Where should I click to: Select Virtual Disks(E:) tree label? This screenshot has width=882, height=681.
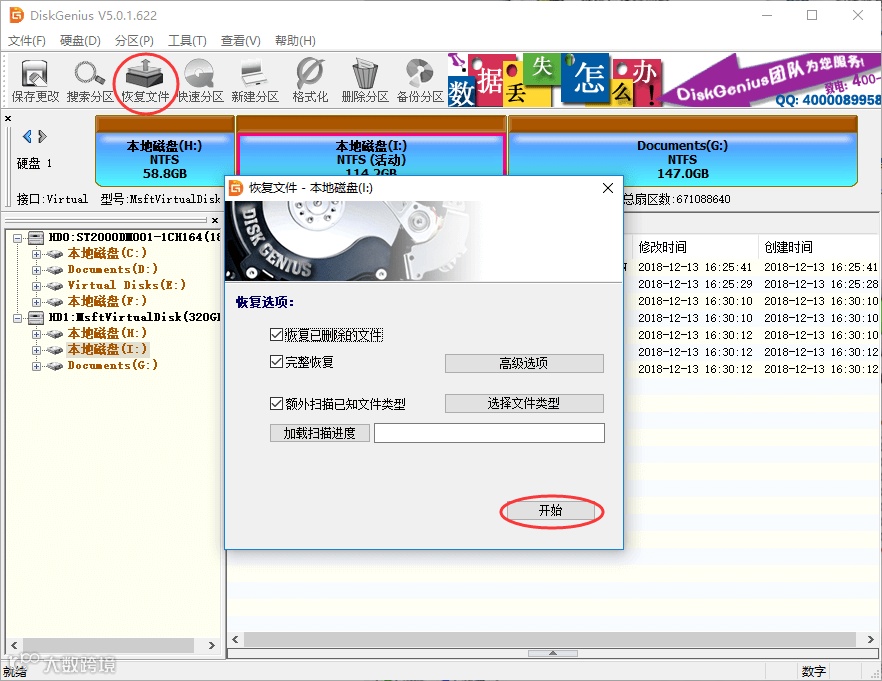click(127, 286)
